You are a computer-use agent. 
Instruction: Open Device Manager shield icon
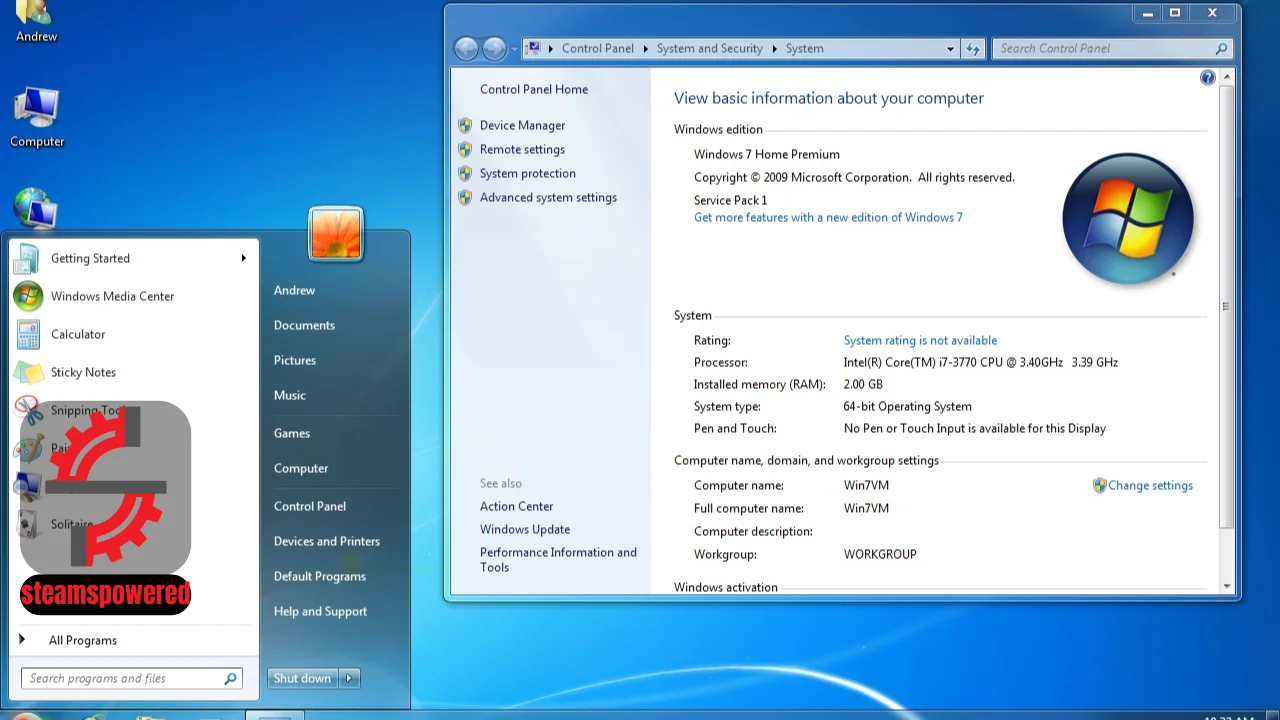[465, 125]
